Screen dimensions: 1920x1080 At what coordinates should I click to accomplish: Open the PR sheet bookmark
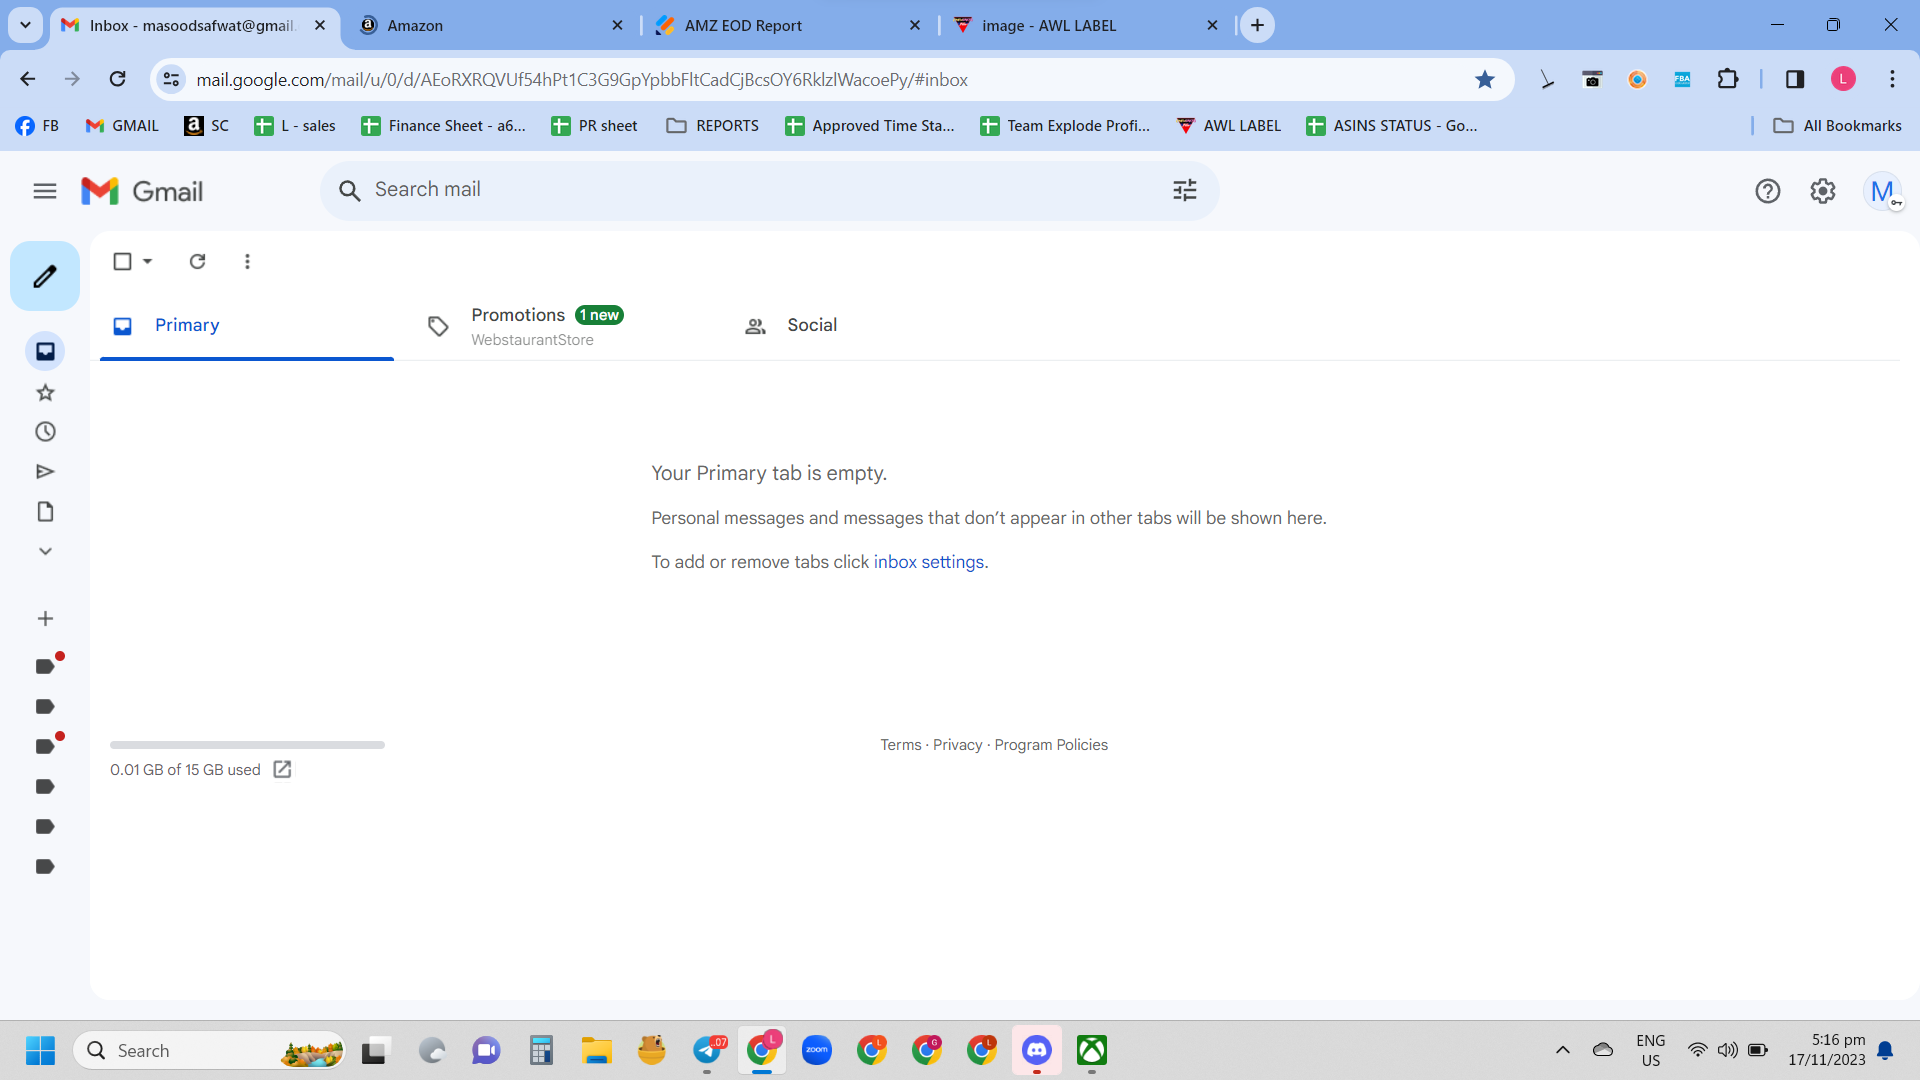point(595,126)
